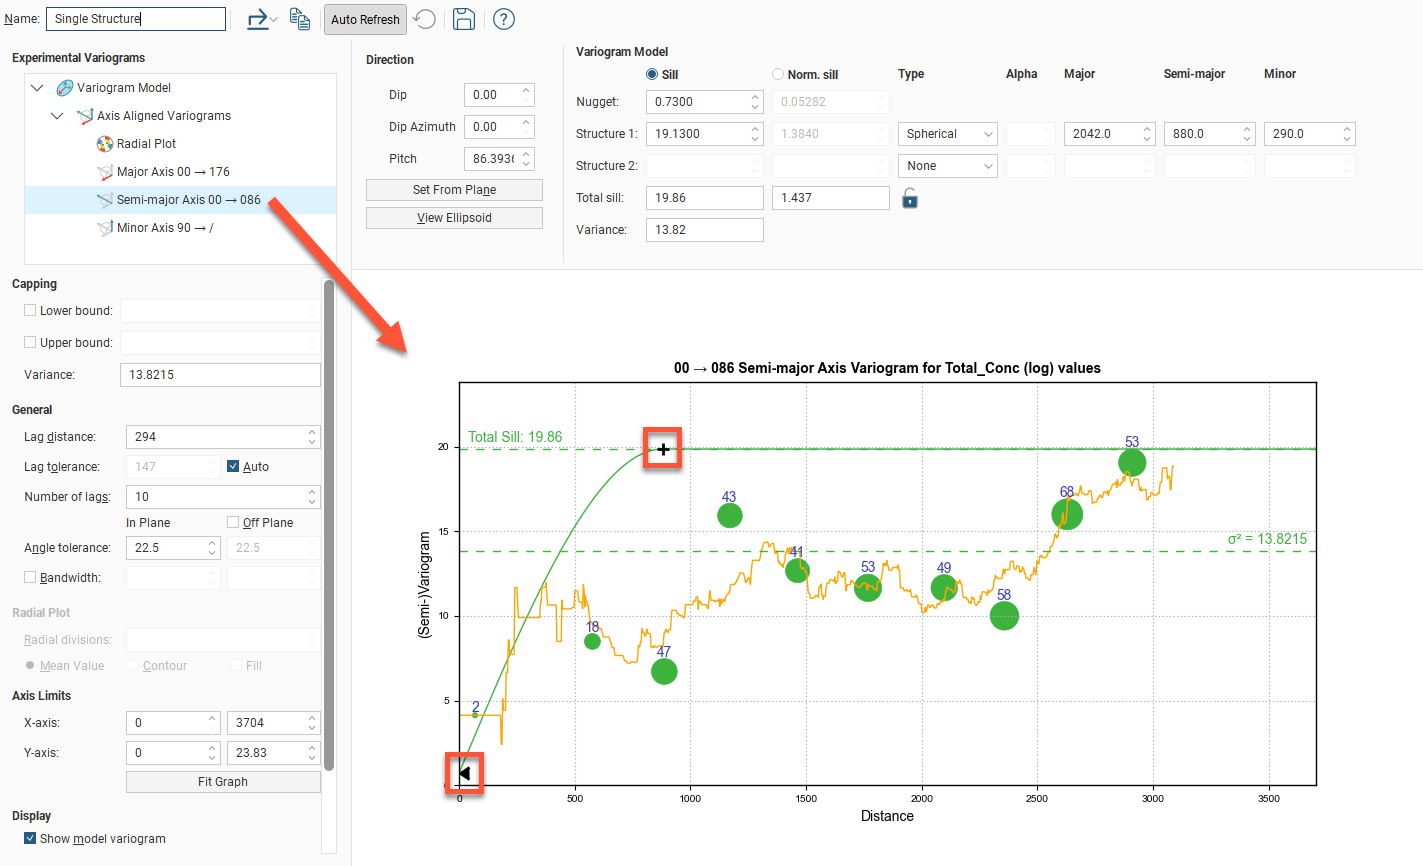Click the save disk icon
Image resolution: width=1423 pixels, height=866 pixels.
pos(463,19)
